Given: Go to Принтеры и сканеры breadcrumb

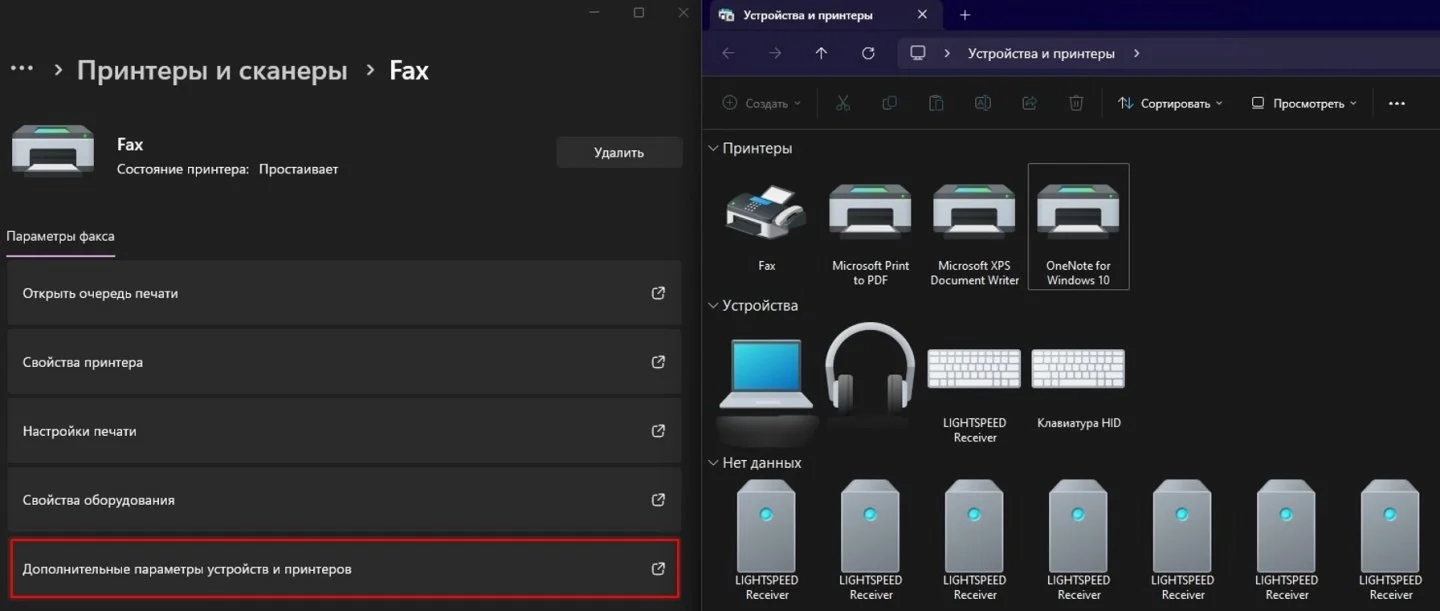Looking at the screenshot, I should pos(212,70).
